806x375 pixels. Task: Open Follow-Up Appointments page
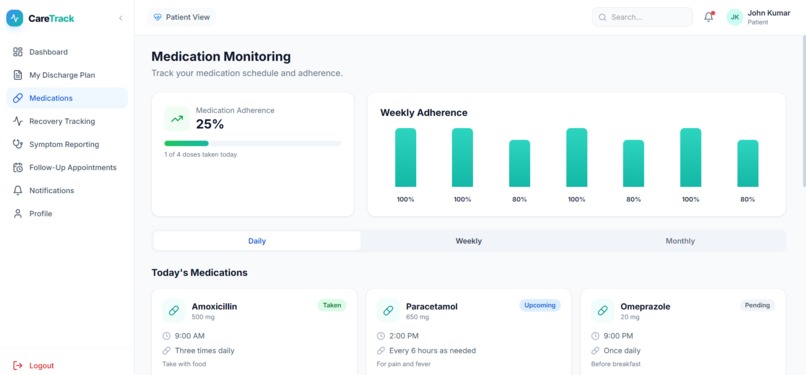(67, 167)
